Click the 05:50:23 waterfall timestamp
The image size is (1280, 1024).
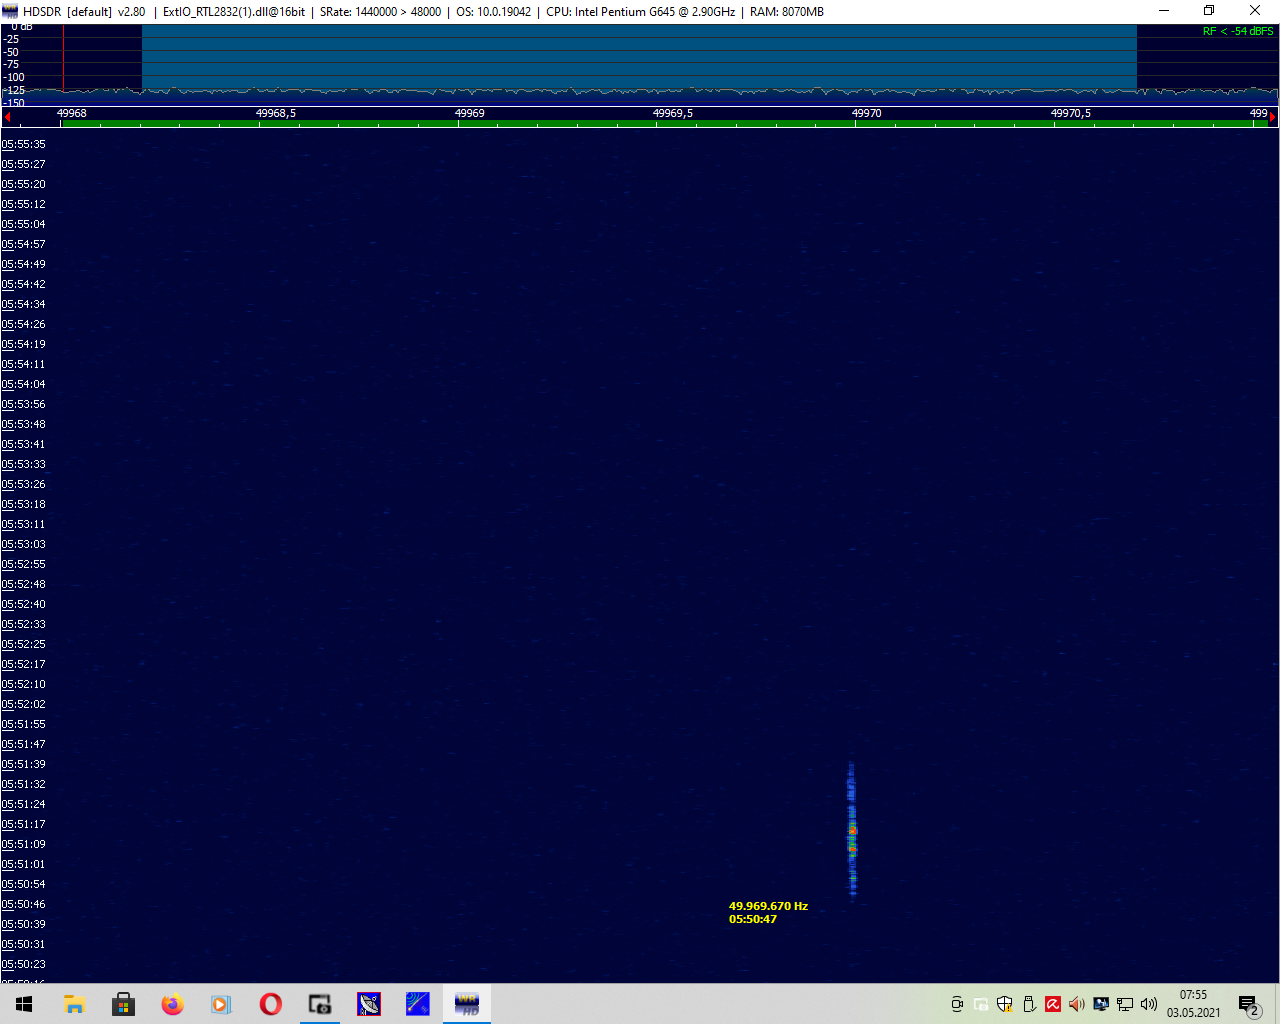pyautogui.click(x=23, y=964)
